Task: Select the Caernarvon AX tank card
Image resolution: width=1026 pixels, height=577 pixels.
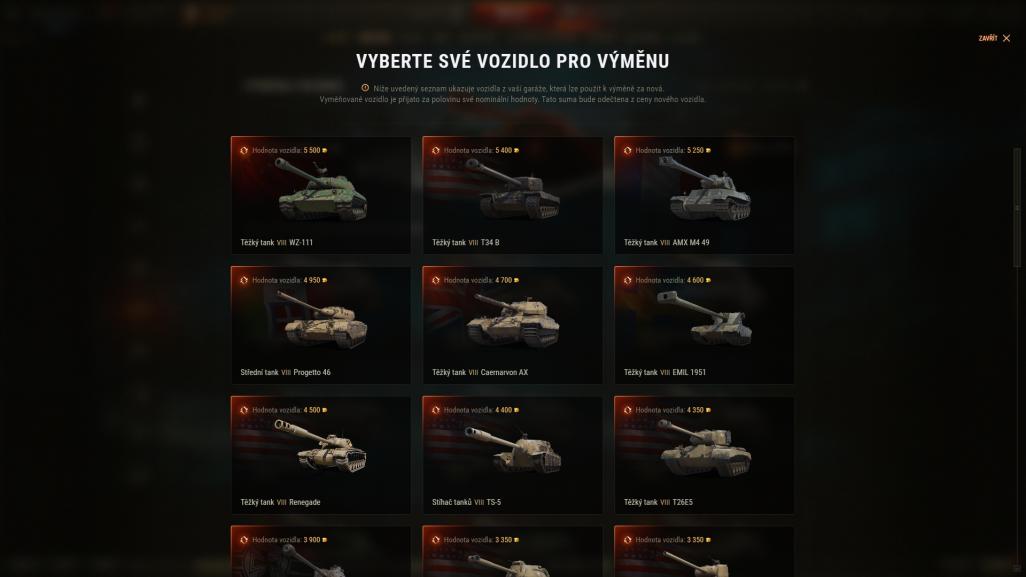Action: click(x=512, y=325)
